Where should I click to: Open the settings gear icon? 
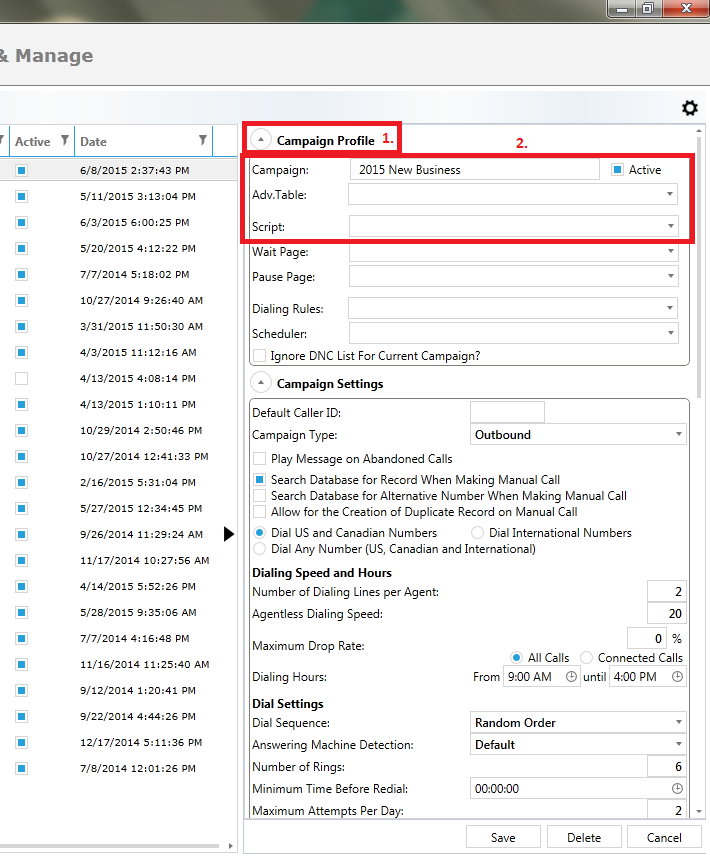pyautogui.click(x=689, y=108)
